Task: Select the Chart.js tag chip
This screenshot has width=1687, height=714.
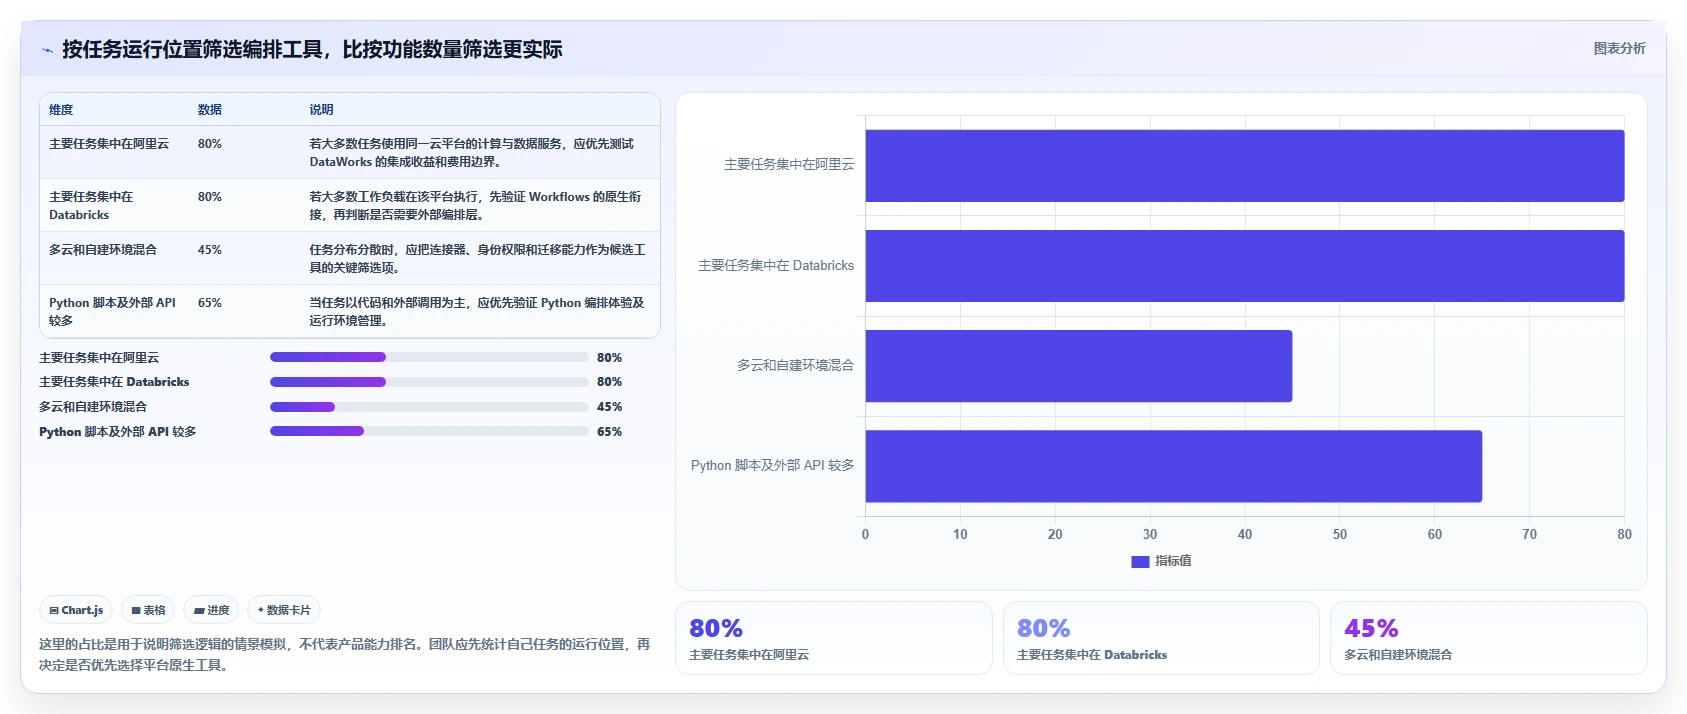Action: point(76,610)
